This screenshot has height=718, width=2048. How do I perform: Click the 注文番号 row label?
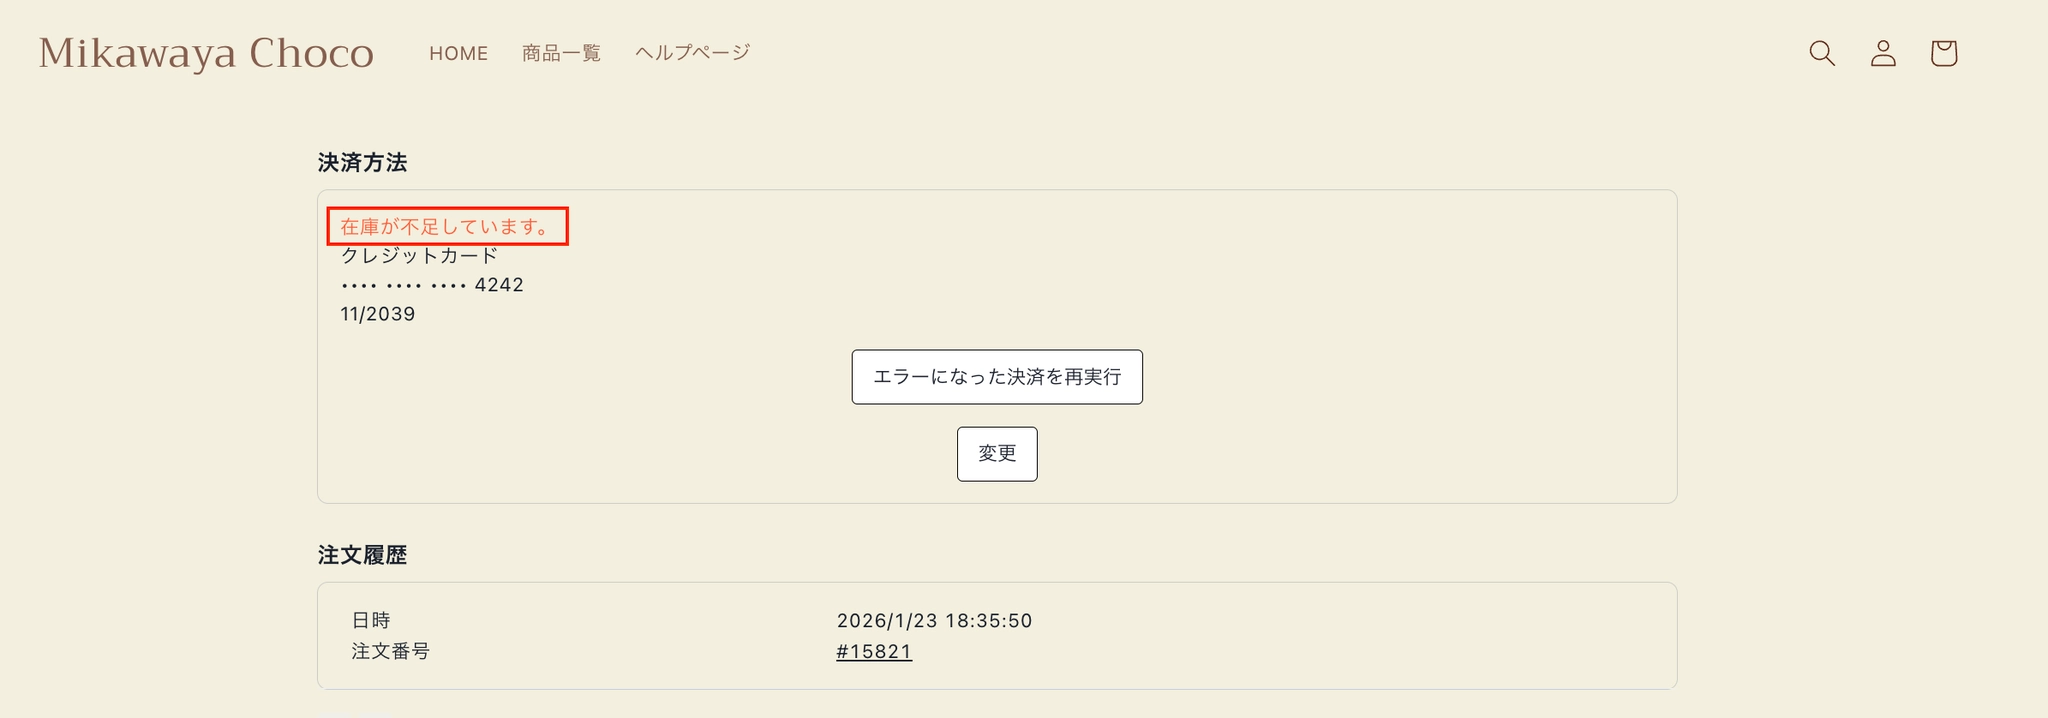[x=391, y=652]
